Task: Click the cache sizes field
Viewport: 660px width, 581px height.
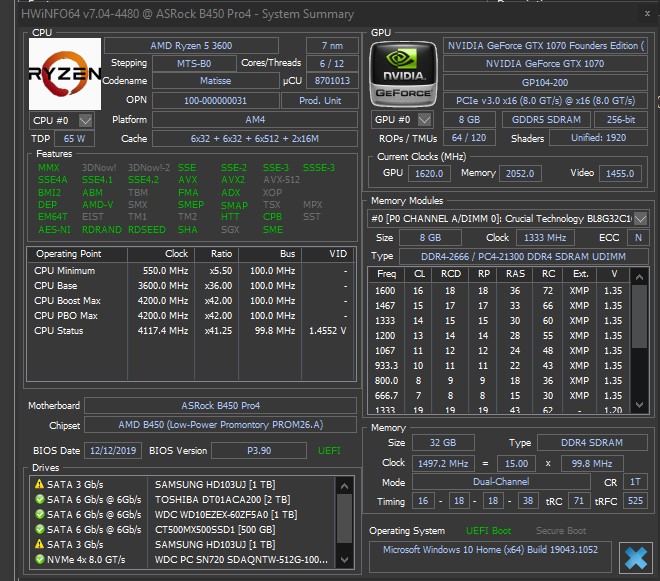Action: pyautogui.click(x=255, y=139)
